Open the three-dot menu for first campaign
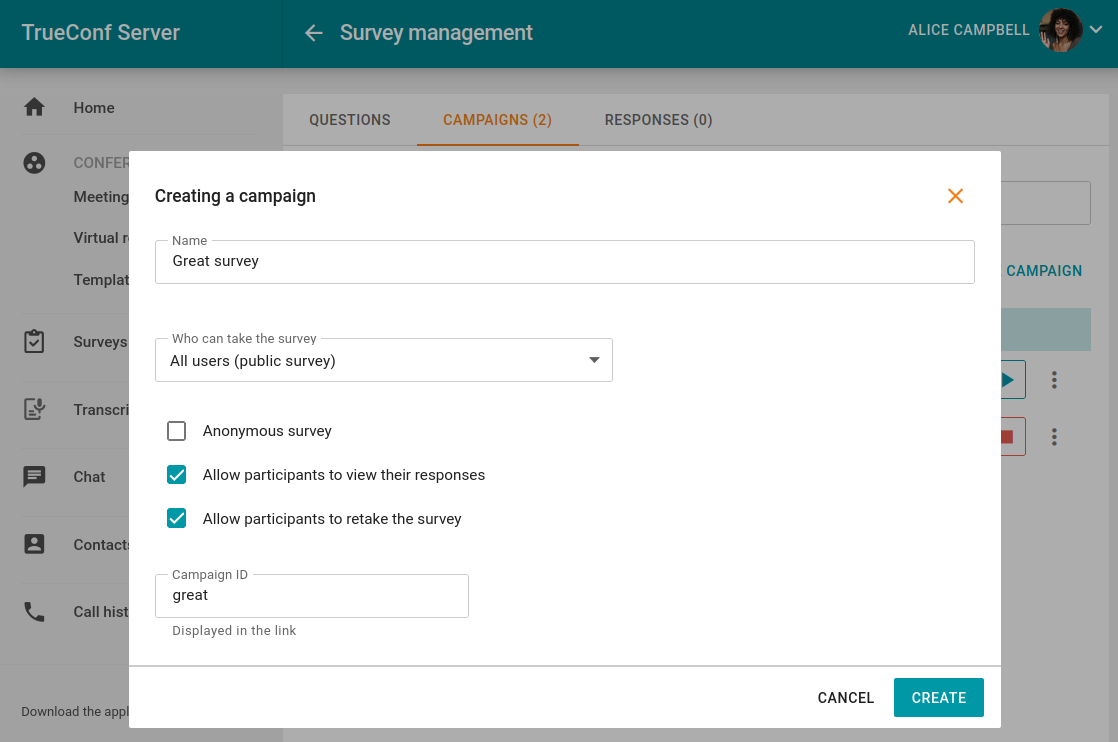1118x742 pixels. (1054, 380)
